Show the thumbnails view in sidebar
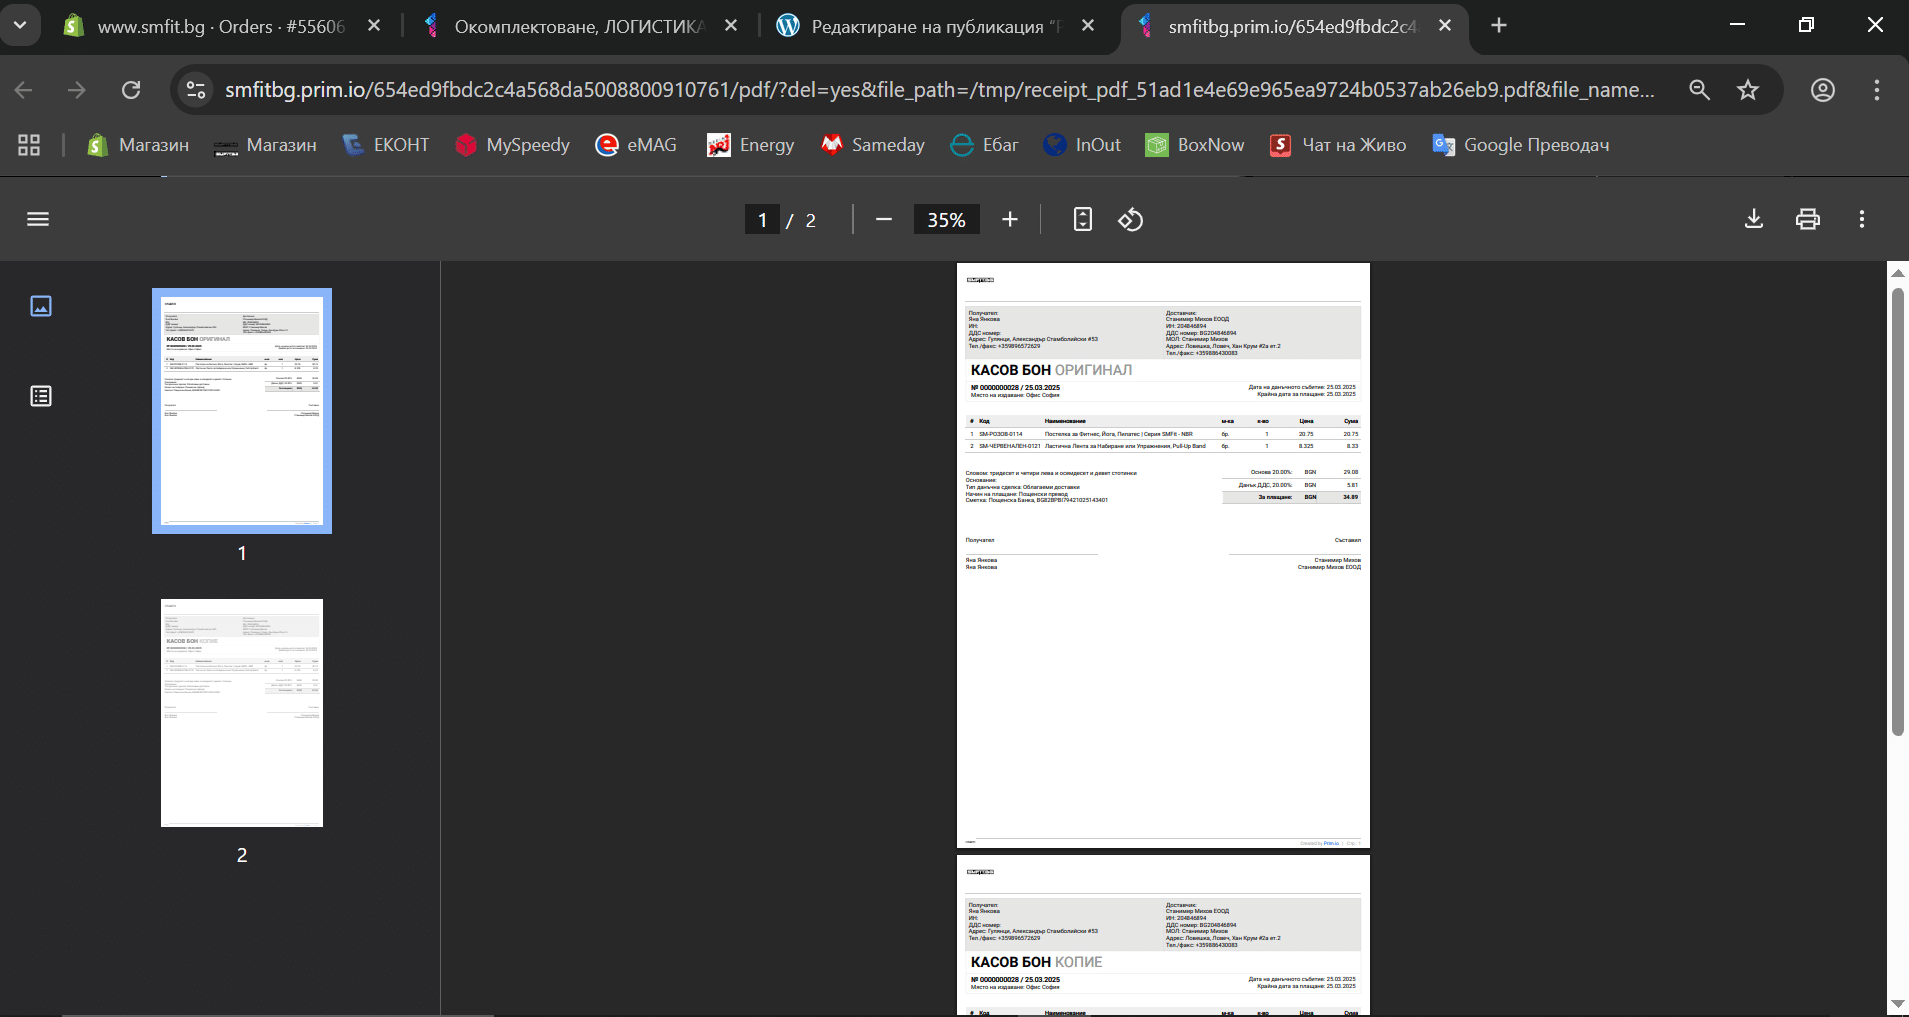 (41, 306)
